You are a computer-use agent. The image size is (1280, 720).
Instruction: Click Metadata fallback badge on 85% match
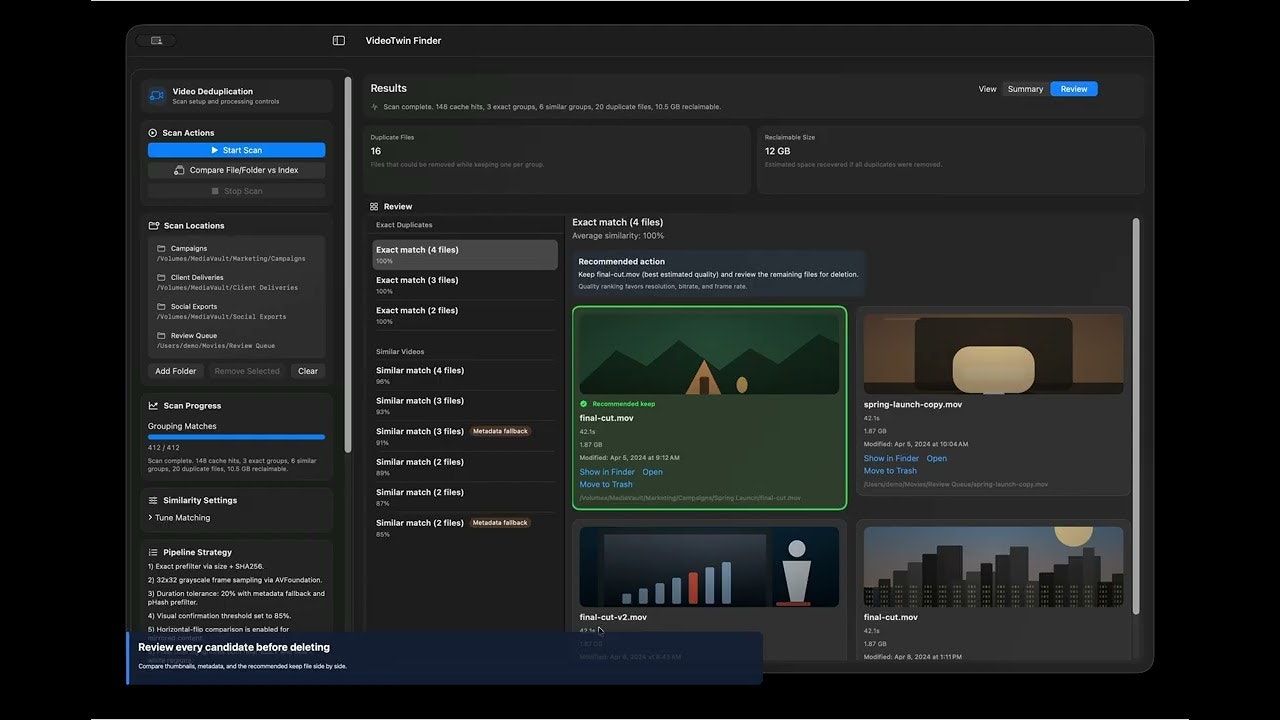click(500, 522)
